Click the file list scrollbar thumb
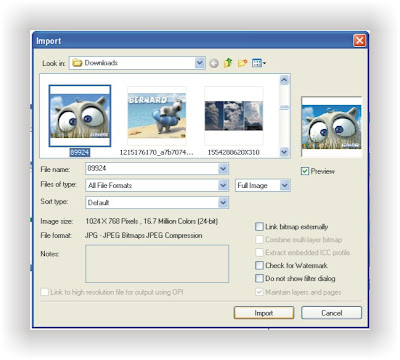The width and height of the screenshot is (400, 360). (284, 108)
